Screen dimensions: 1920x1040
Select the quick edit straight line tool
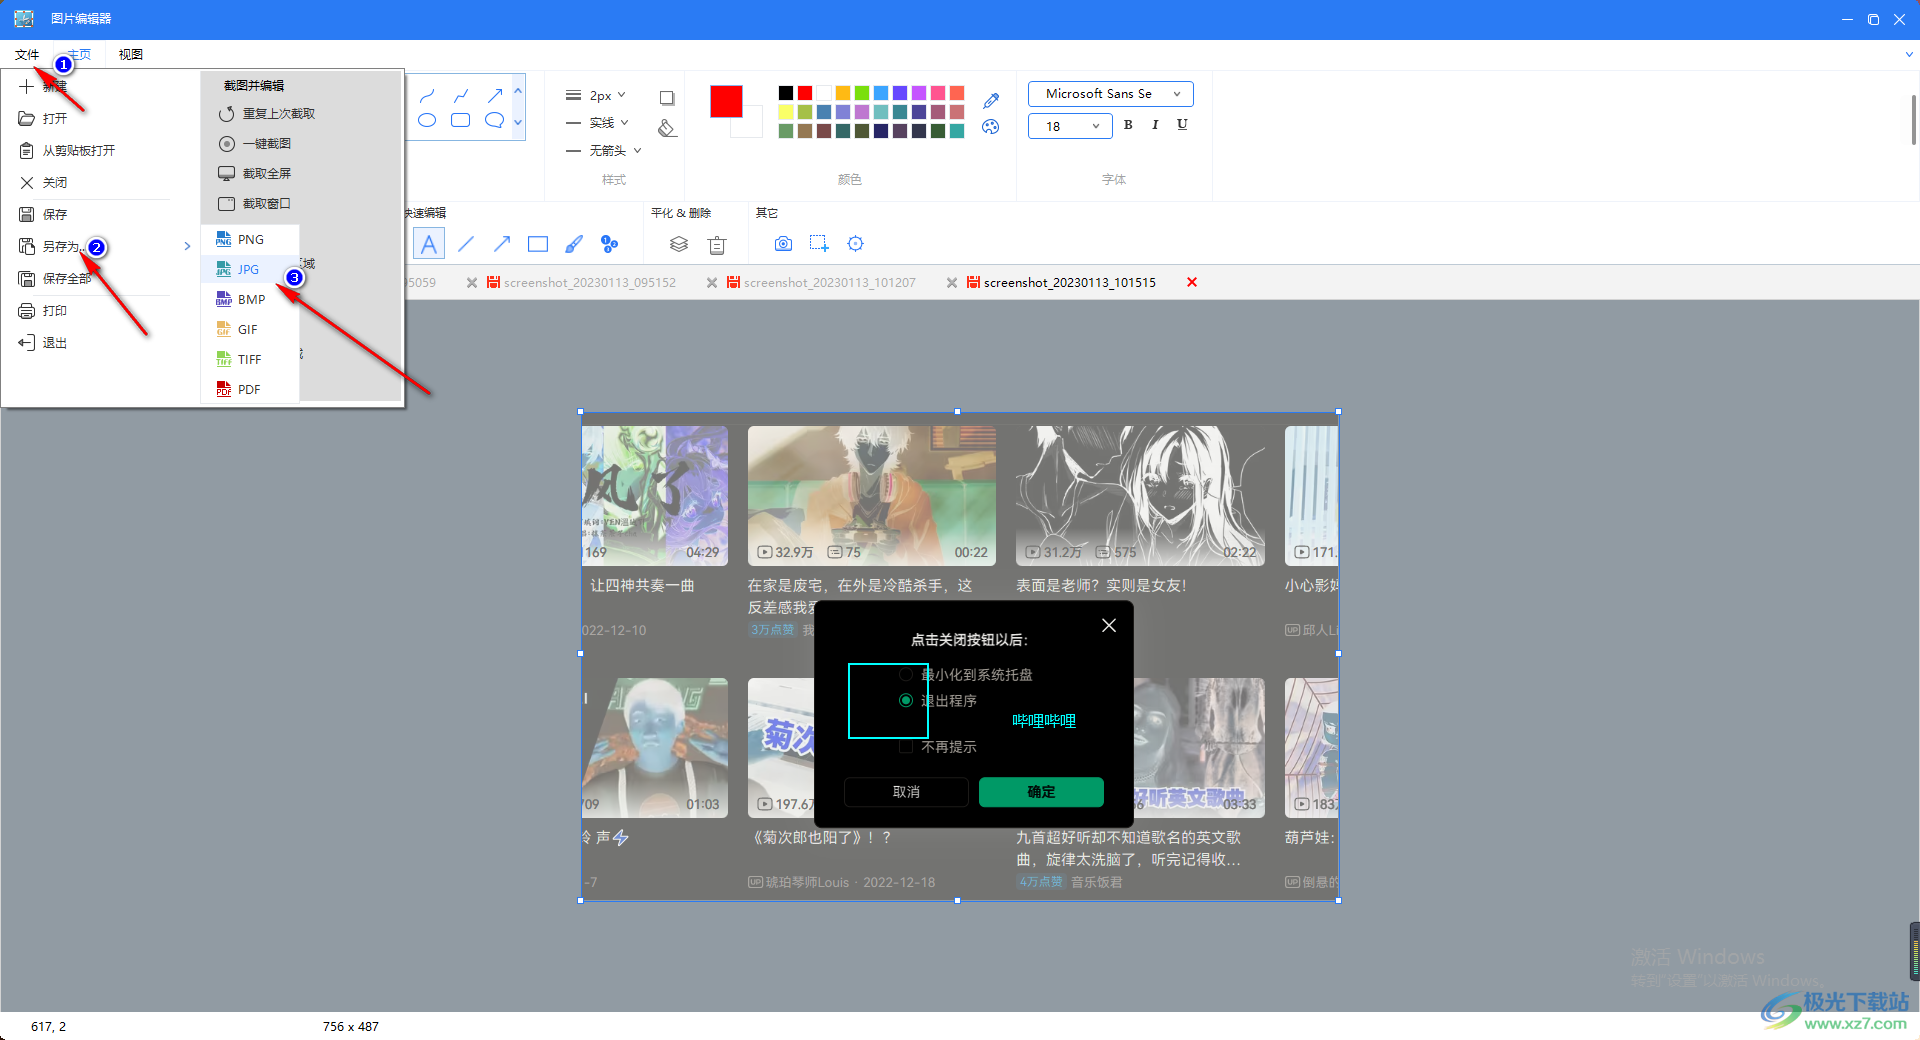466,244
